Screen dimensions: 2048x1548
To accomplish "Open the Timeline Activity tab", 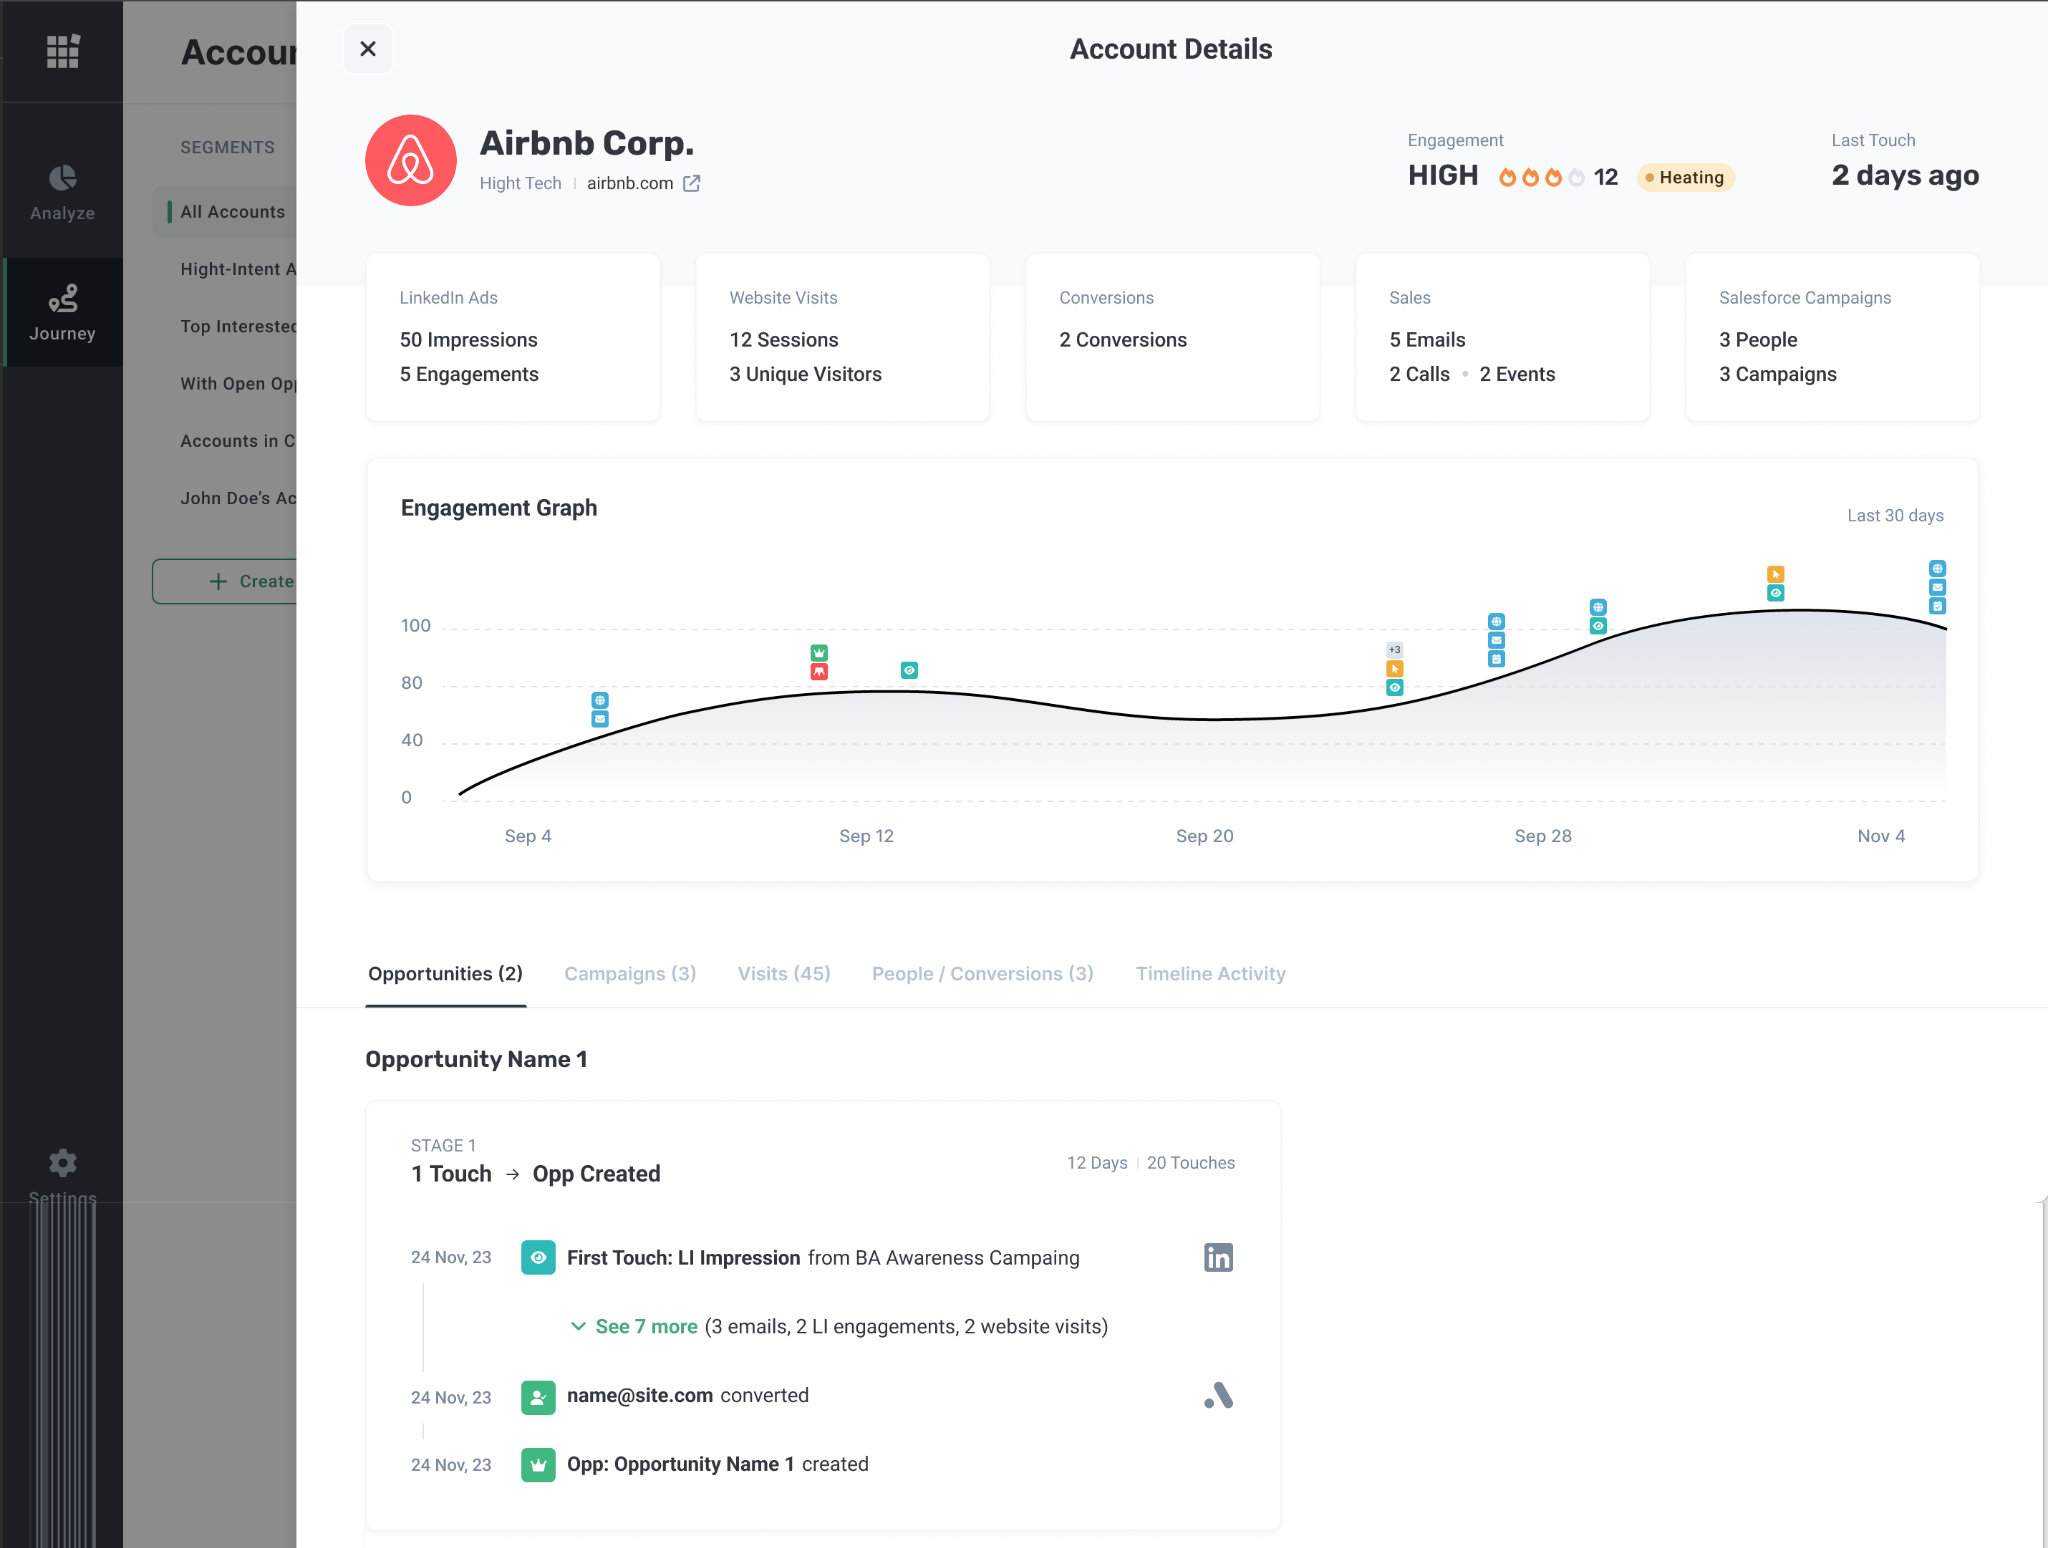I will point(1210,973).
